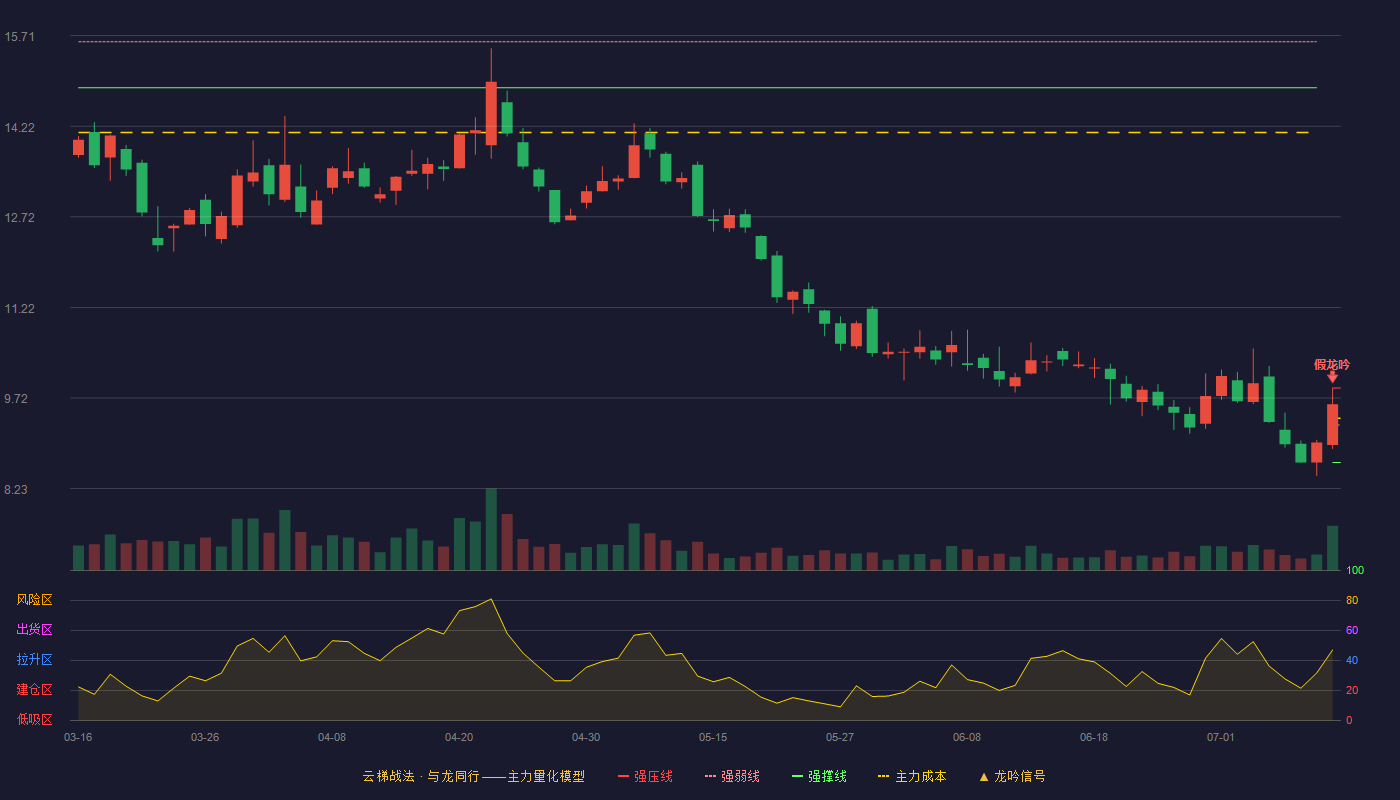Click the green 100 indicator axis value
Screen dimensions: 1400x800
tap(1355, 571)
